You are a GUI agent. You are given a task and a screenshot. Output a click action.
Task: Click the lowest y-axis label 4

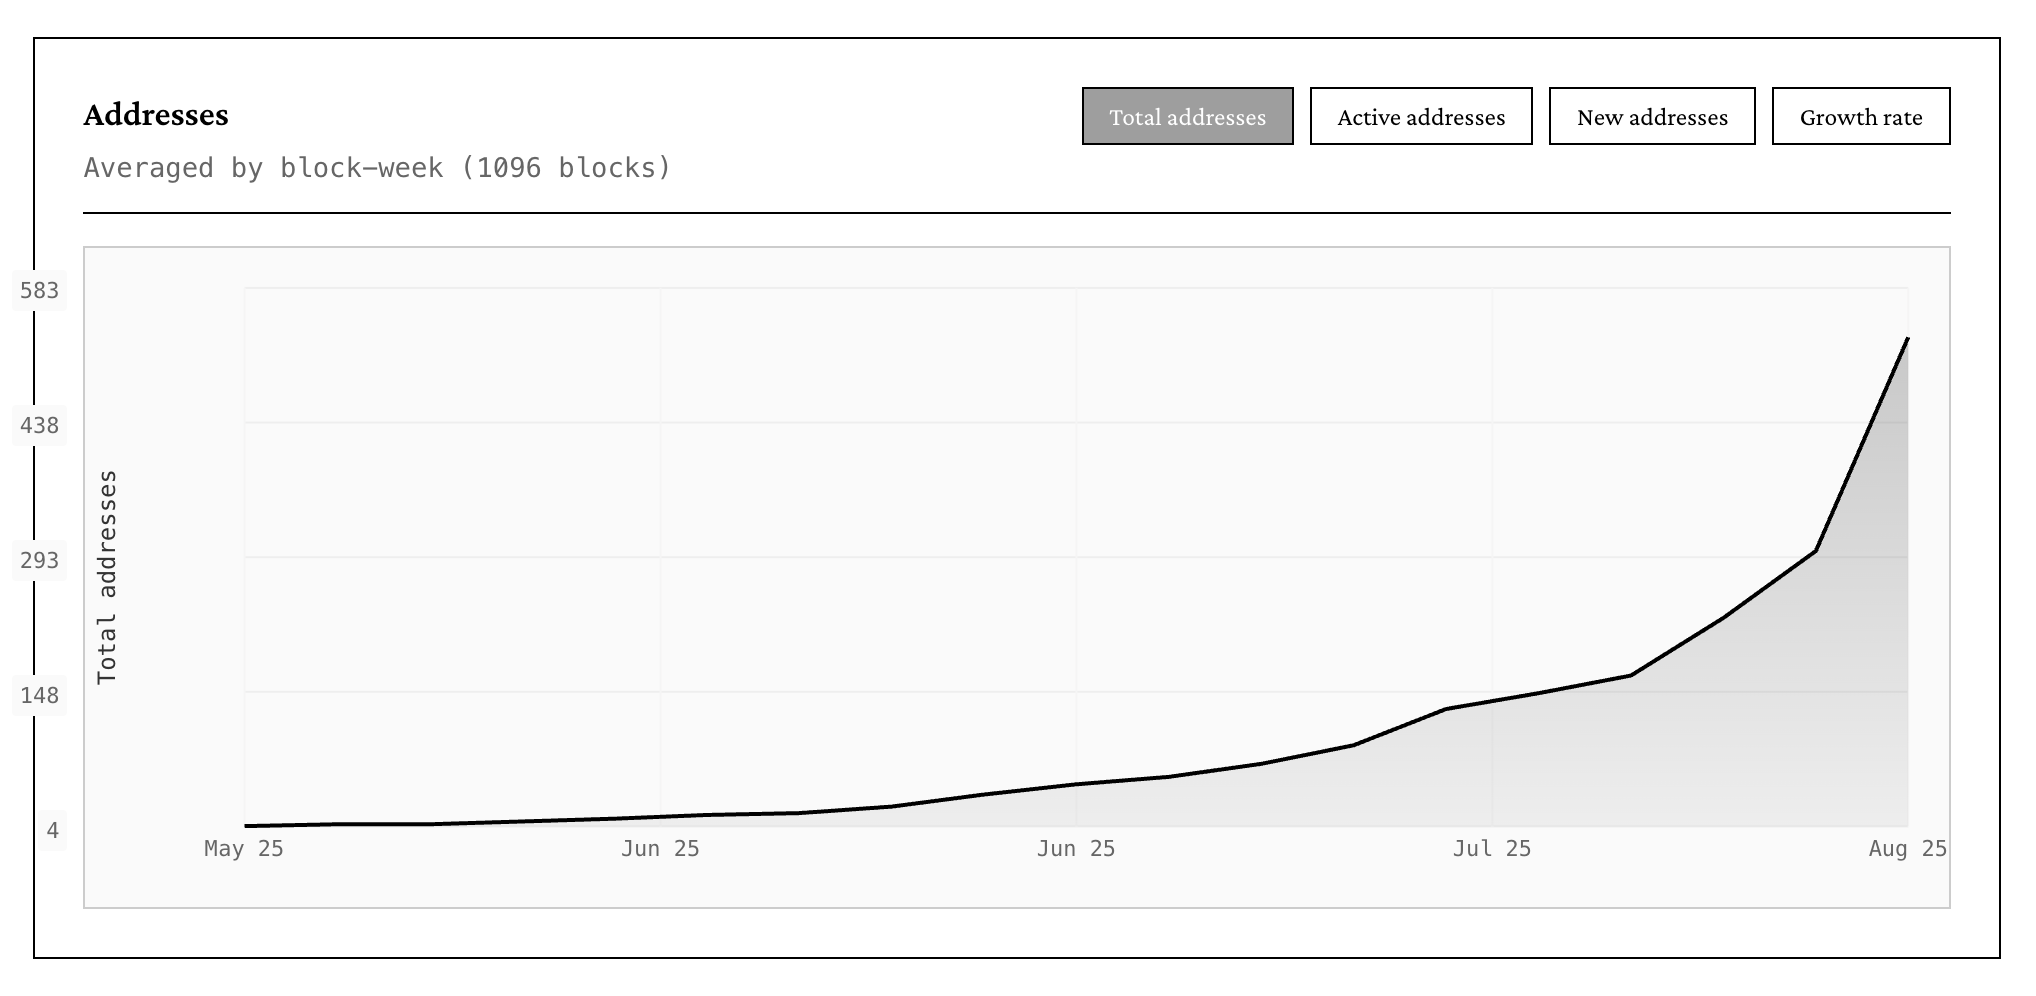pos(52,831)
